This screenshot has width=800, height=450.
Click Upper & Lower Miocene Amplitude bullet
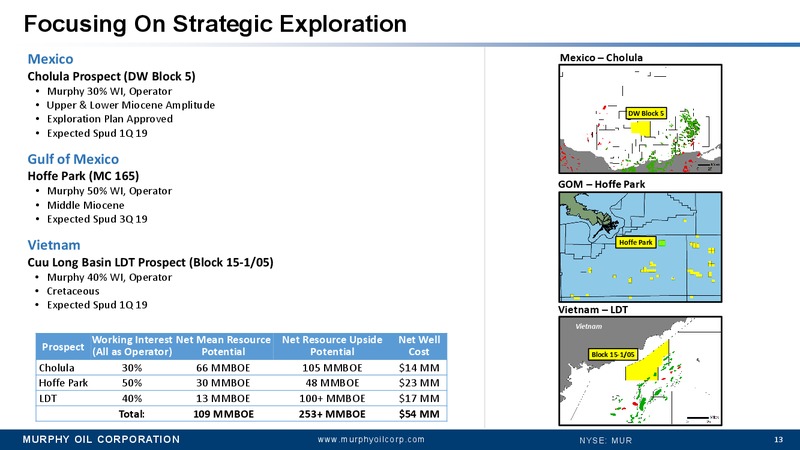pos(131,105)
